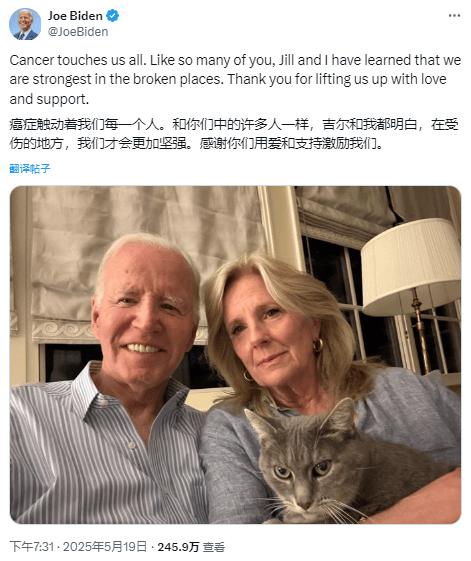Click the Chinese translation starting with 癌症触动着
The image size is (471, 561).
[234, 134]
